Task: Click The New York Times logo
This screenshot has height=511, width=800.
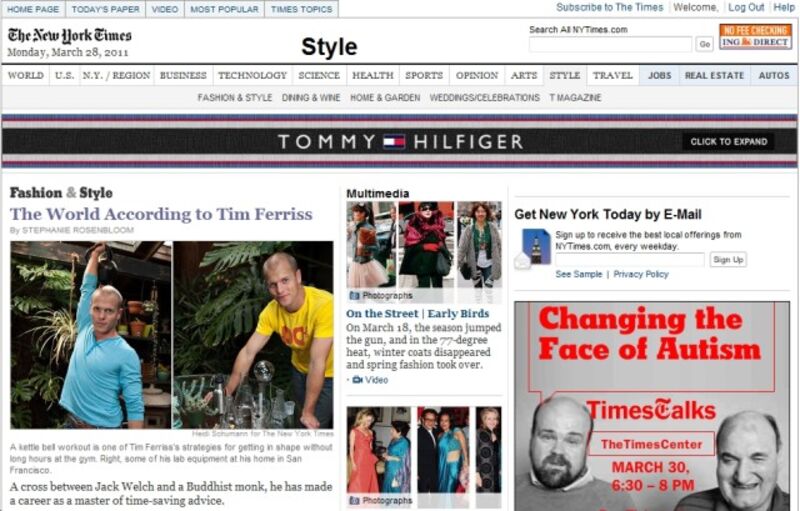Action: click(x=69, y=35)
